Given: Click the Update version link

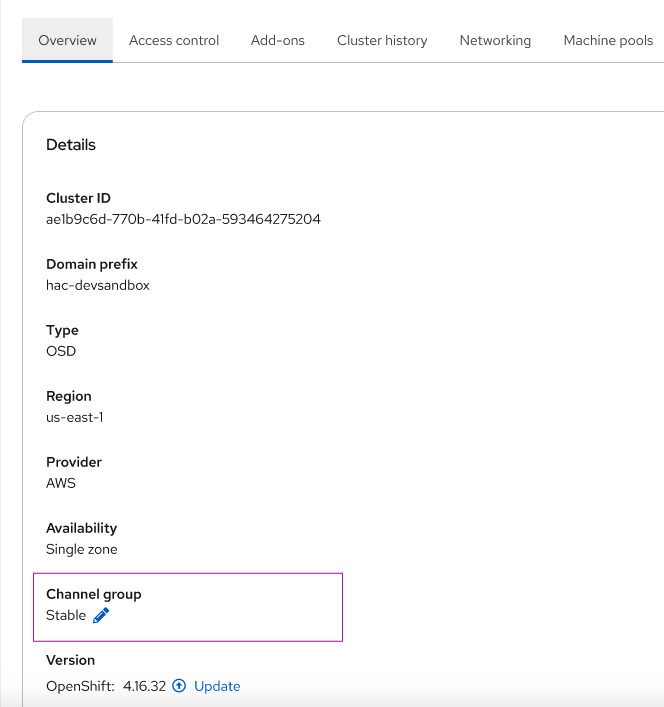Looking at the screenshot, I should pyautogui.click(x=217, y=686).
